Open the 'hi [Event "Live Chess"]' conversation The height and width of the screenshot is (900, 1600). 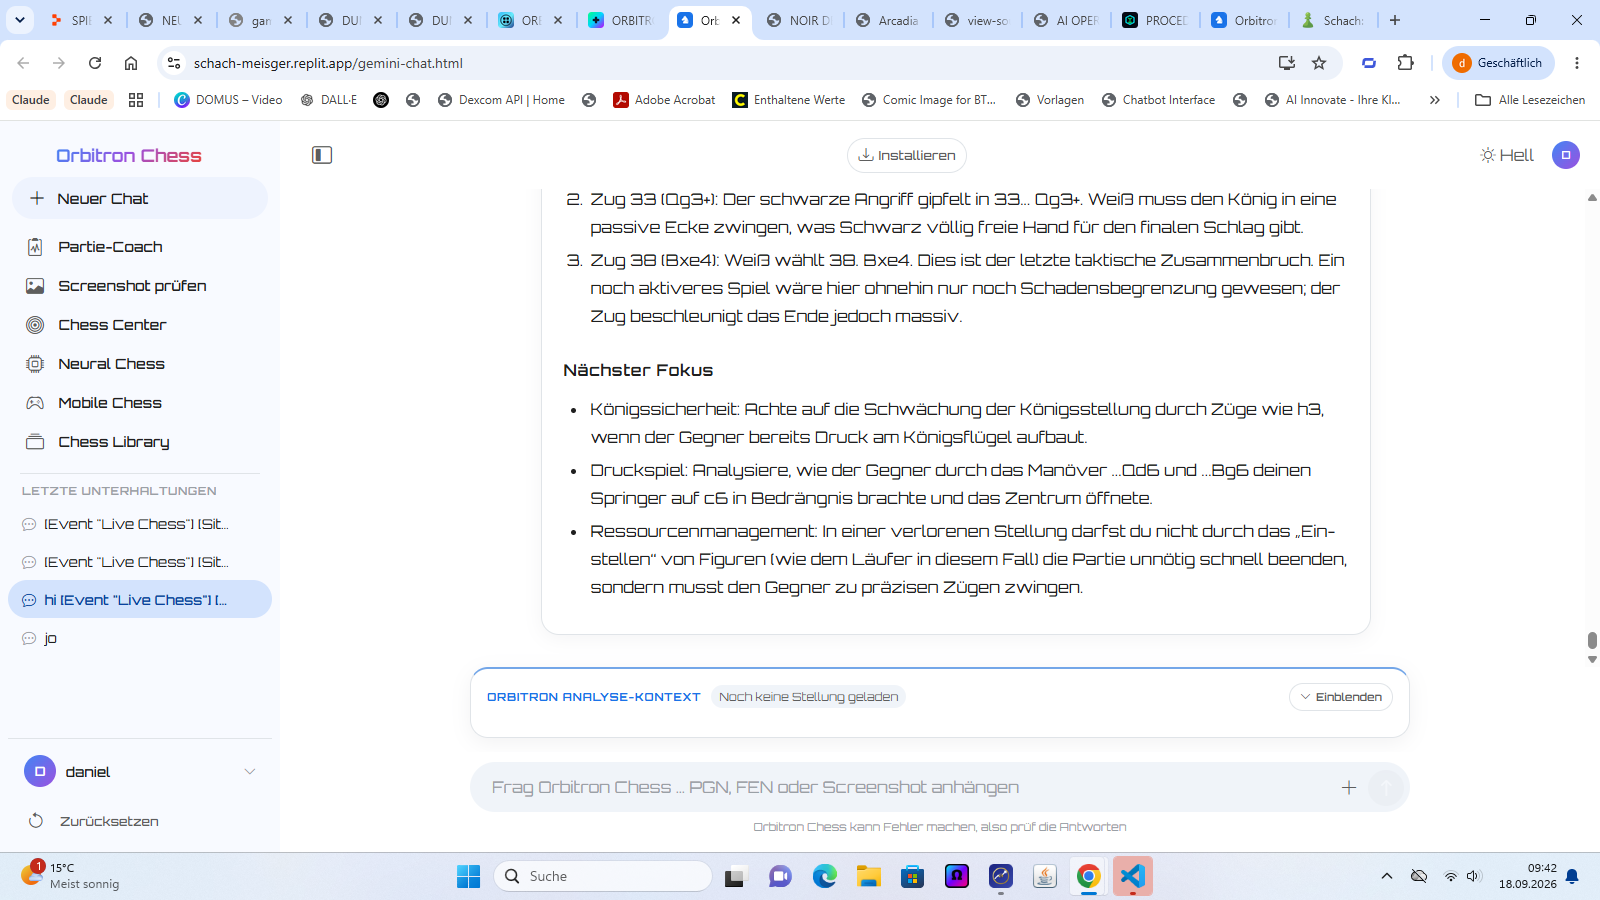[140, 600]
